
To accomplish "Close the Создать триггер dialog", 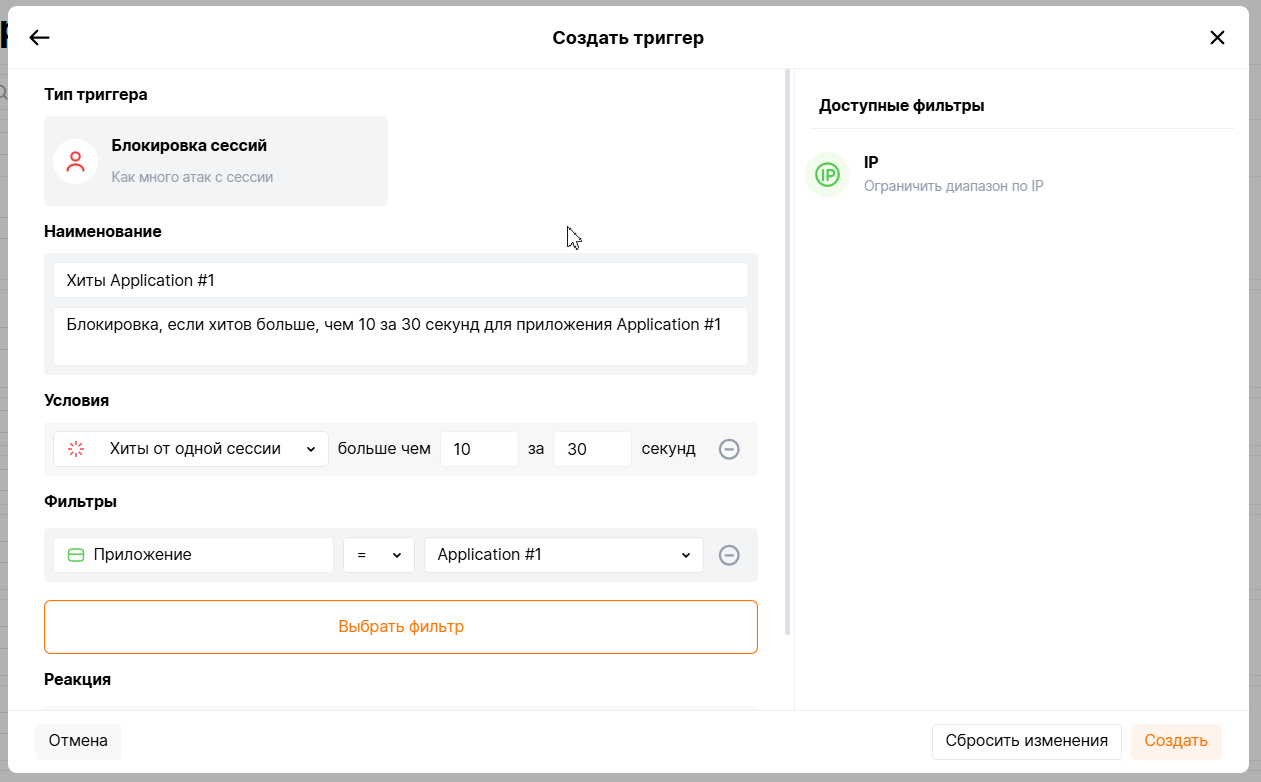I will [1217, 38].
